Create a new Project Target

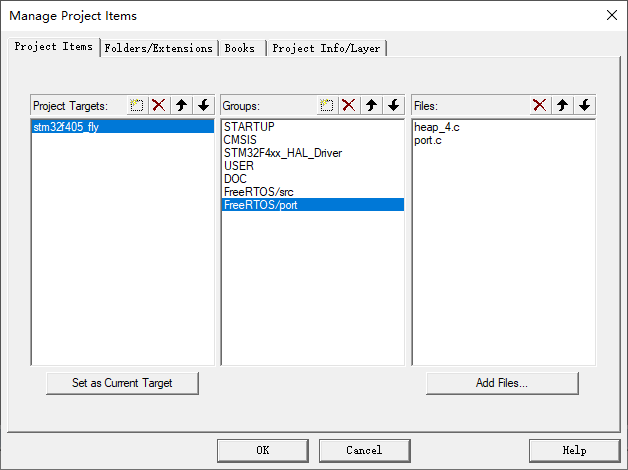tap(137, 106)
